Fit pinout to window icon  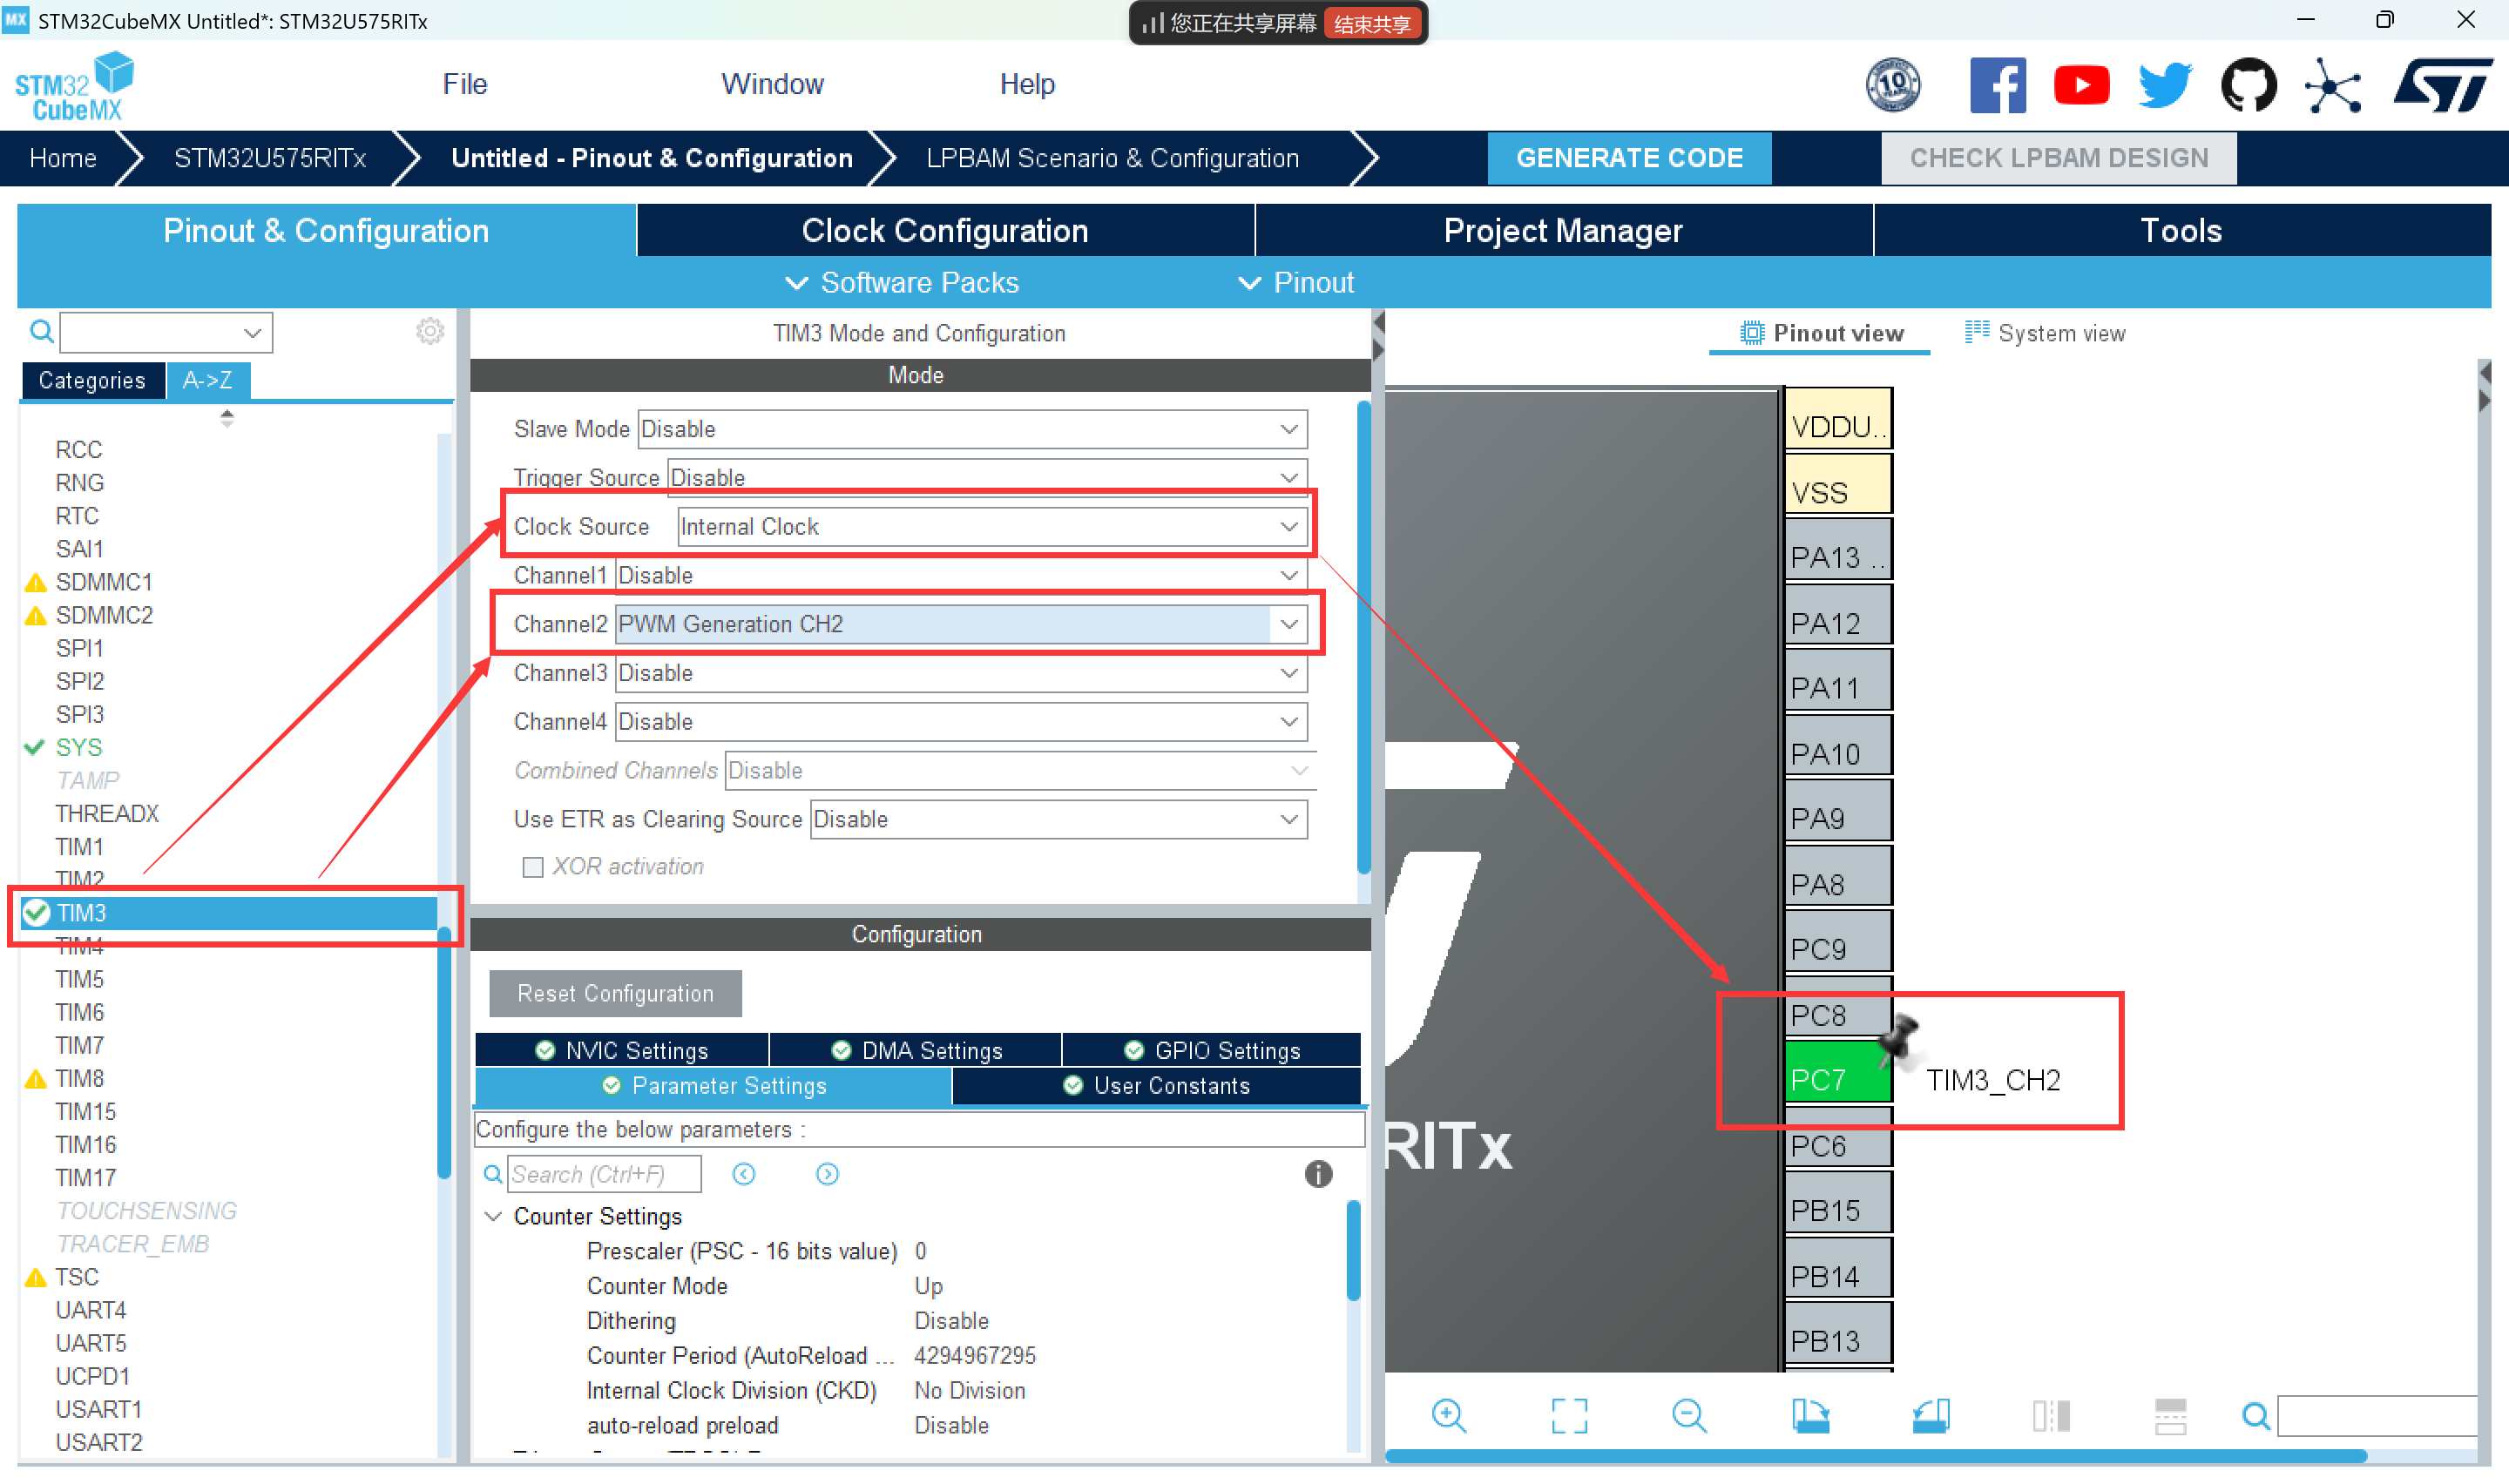[1569, 1416]
